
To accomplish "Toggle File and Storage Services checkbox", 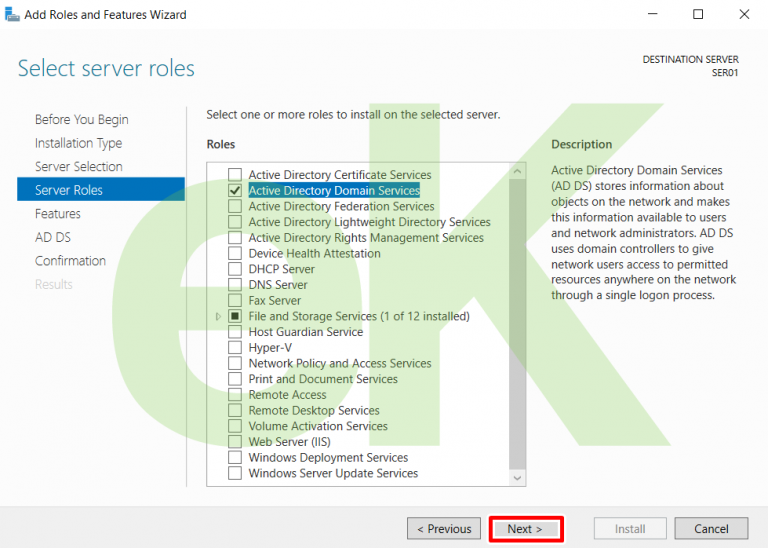I will pos(235,316).
